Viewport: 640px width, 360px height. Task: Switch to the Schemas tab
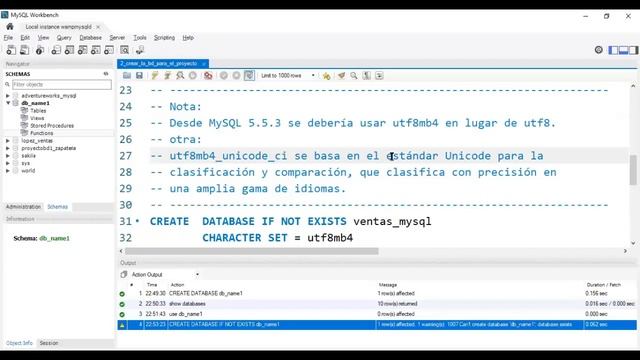[58, 207]
